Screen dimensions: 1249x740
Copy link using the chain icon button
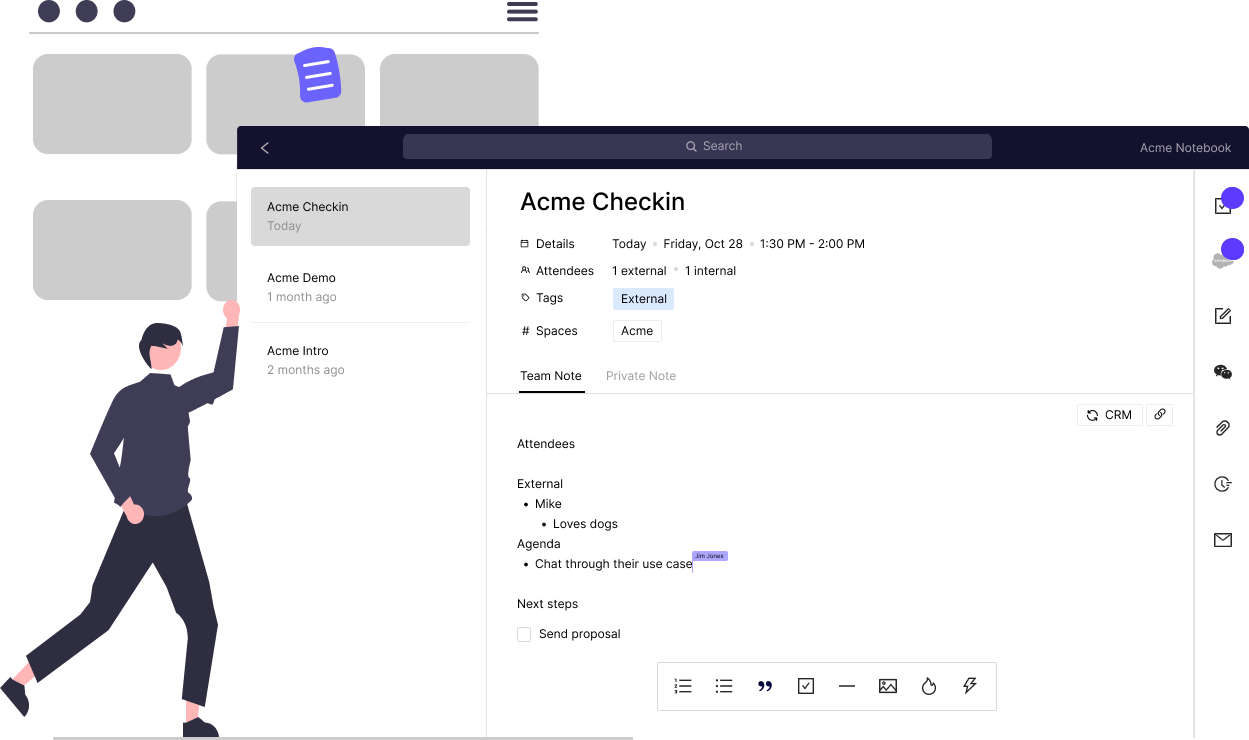1159,414
